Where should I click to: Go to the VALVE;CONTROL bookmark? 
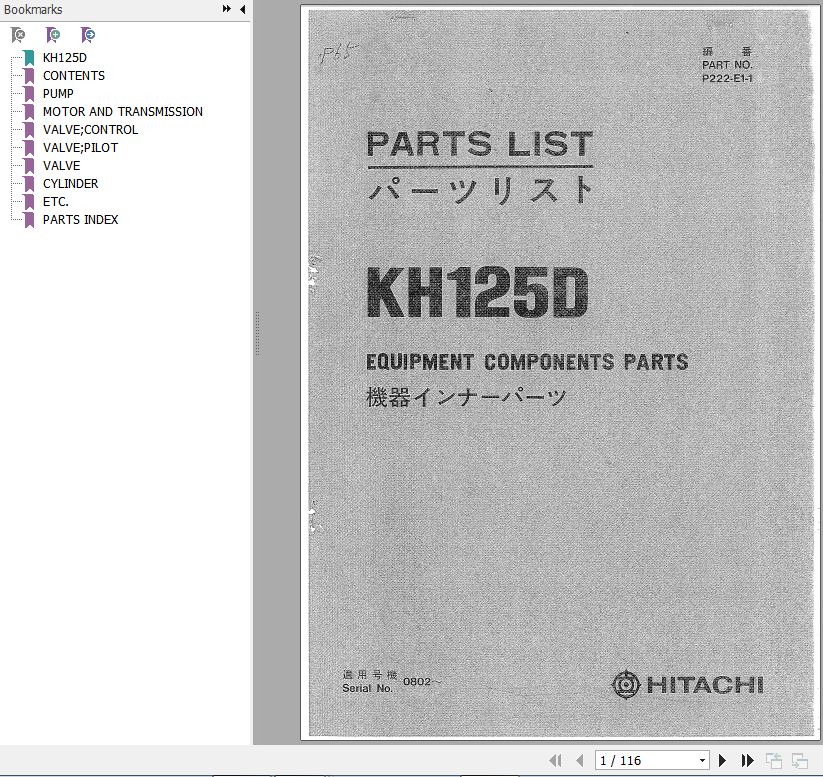coord(90,130)
